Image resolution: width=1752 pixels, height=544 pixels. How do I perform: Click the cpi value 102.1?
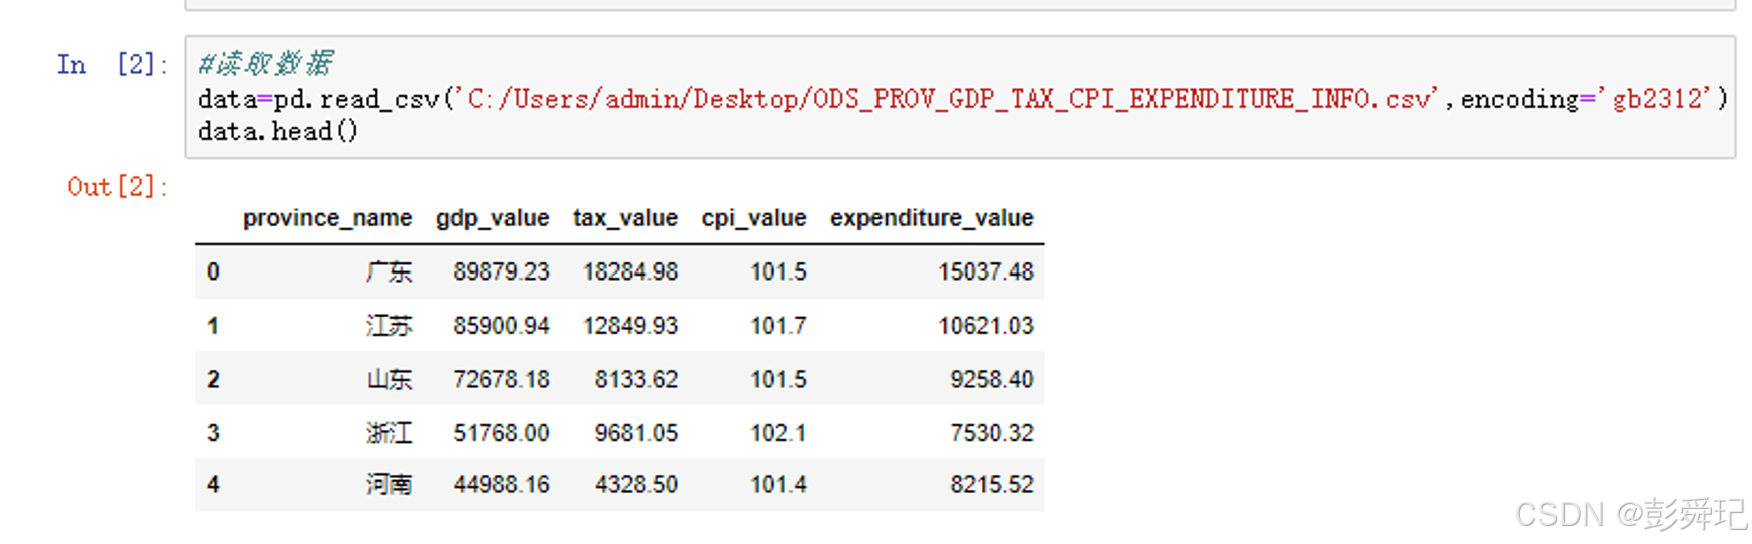pos(778,433)
